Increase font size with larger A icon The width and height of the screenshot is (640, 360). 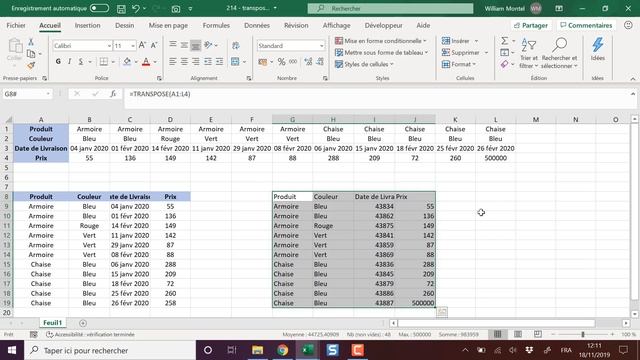142,45
